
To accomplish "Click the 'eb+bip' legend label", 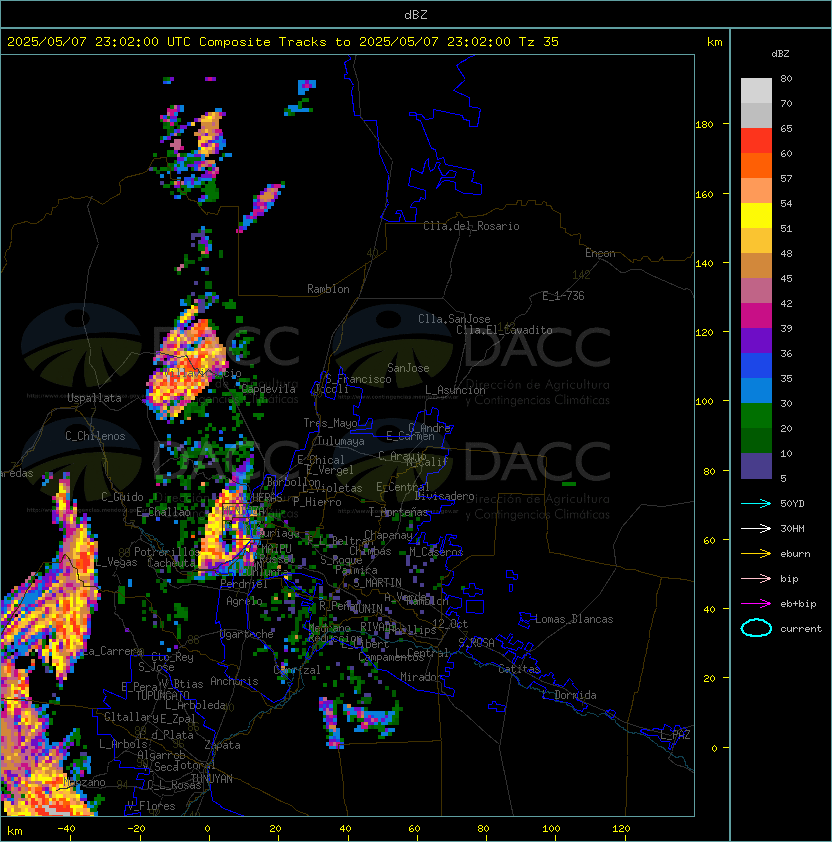I will pos(798,604).
